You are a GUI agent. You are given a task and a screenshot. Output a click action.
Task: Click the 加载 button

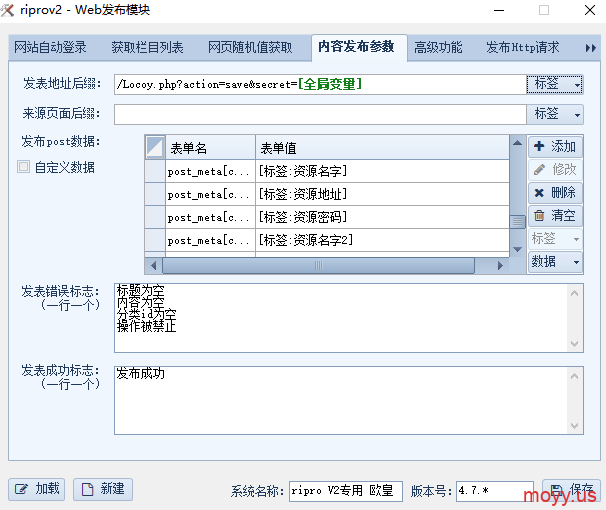click(37, 489)
